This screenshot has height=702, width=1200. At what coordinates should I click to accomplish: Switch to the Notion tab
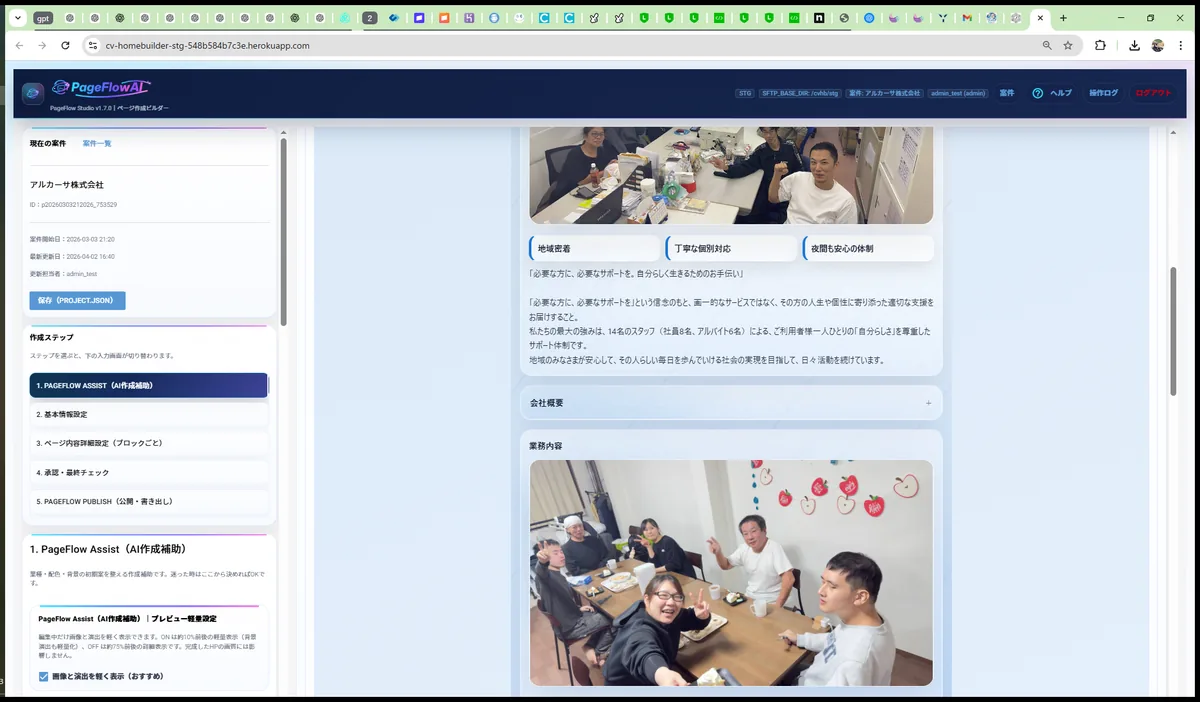tap(819, 18)
